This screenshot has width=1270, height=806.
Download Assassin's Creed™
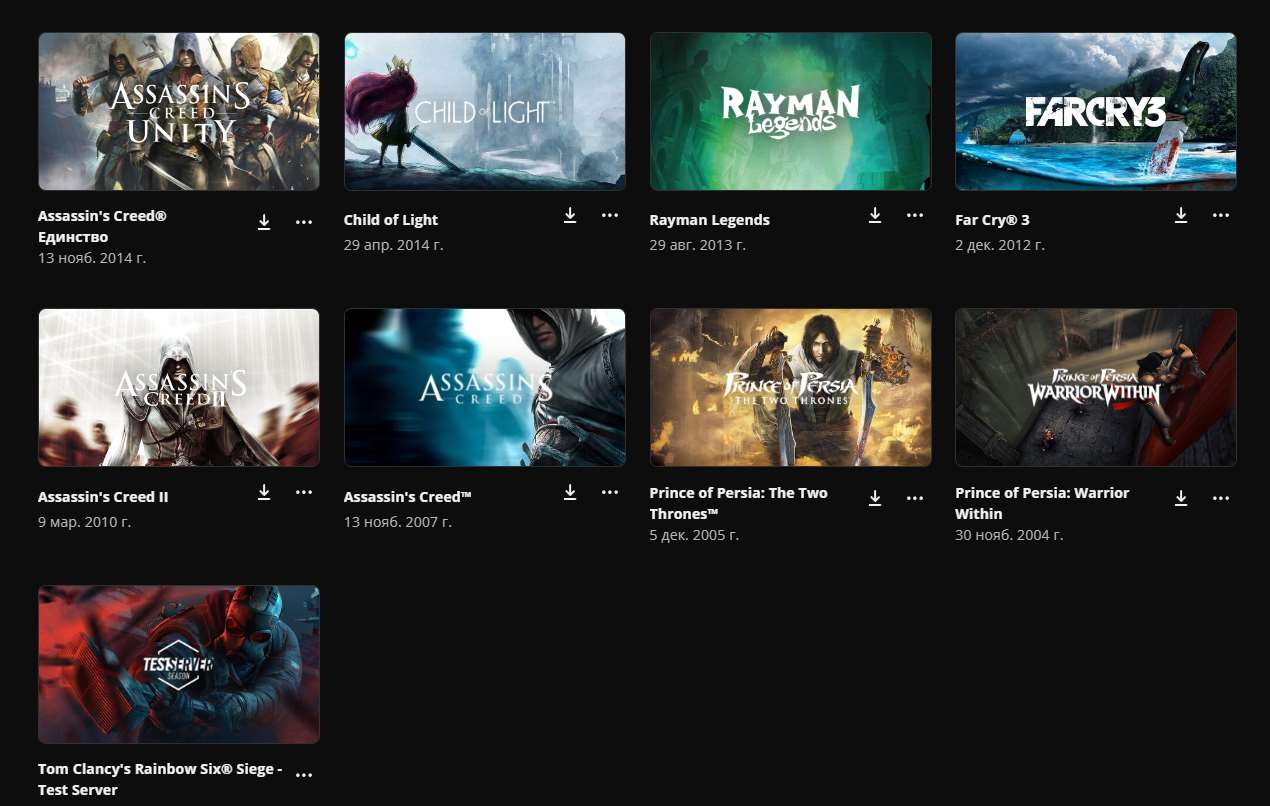pyautogui.click(x=570, y=492)
